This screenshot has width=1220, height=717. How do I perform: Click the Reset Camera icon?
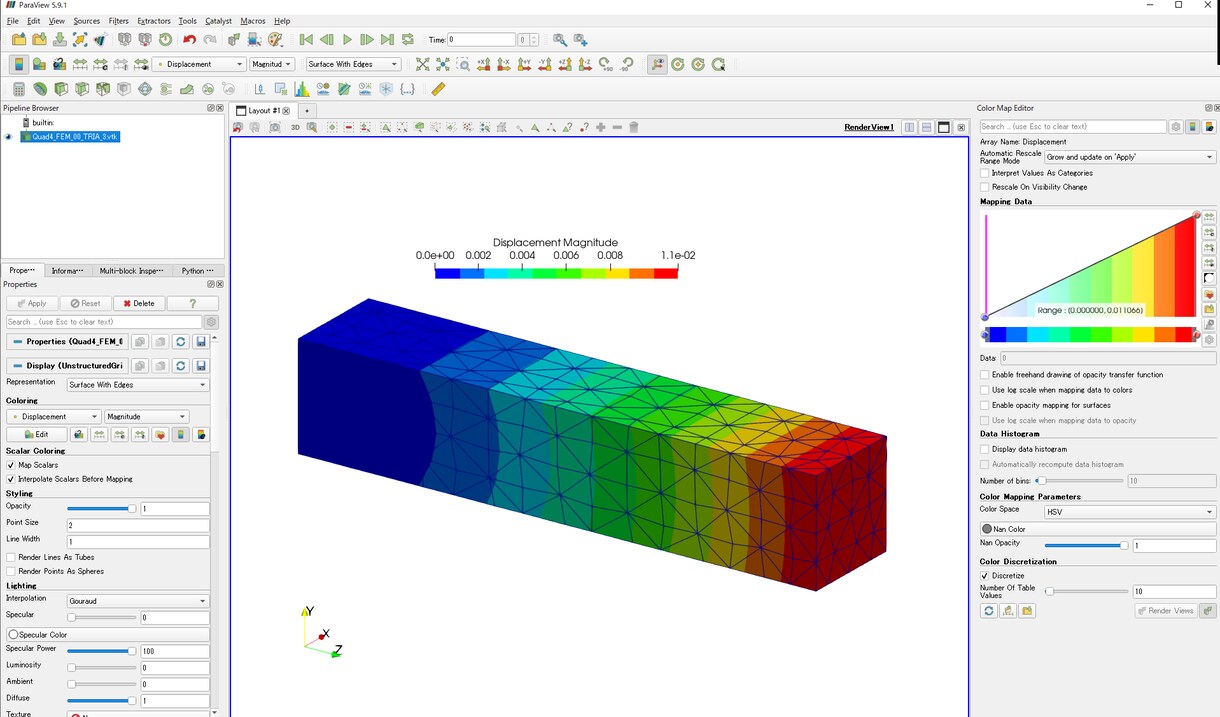coord(422,64)
